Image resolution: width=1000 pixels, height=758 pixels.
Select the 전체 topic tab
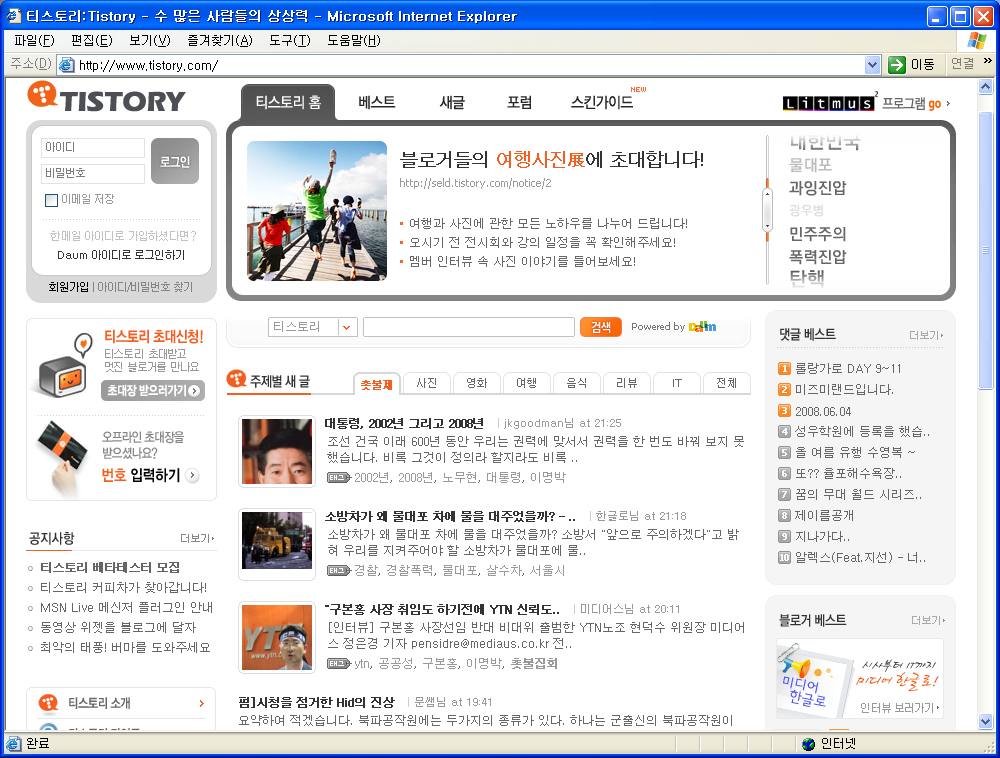[726, 383]
